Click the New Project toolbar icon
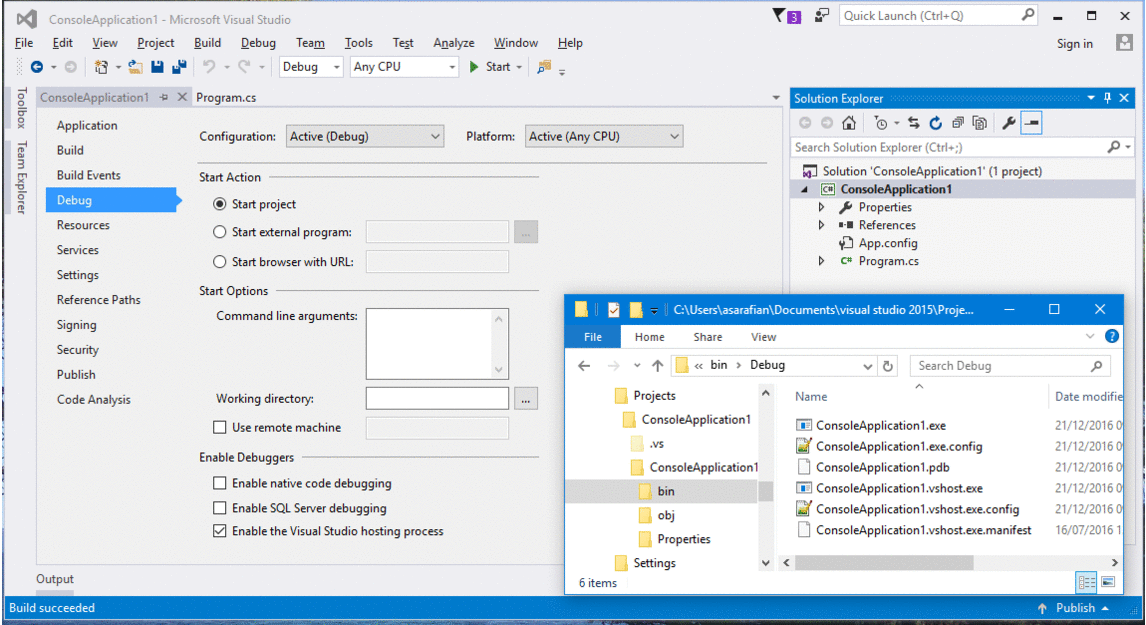The width and height of the screenshot is (1146, 625). click(x=101, y=67)
